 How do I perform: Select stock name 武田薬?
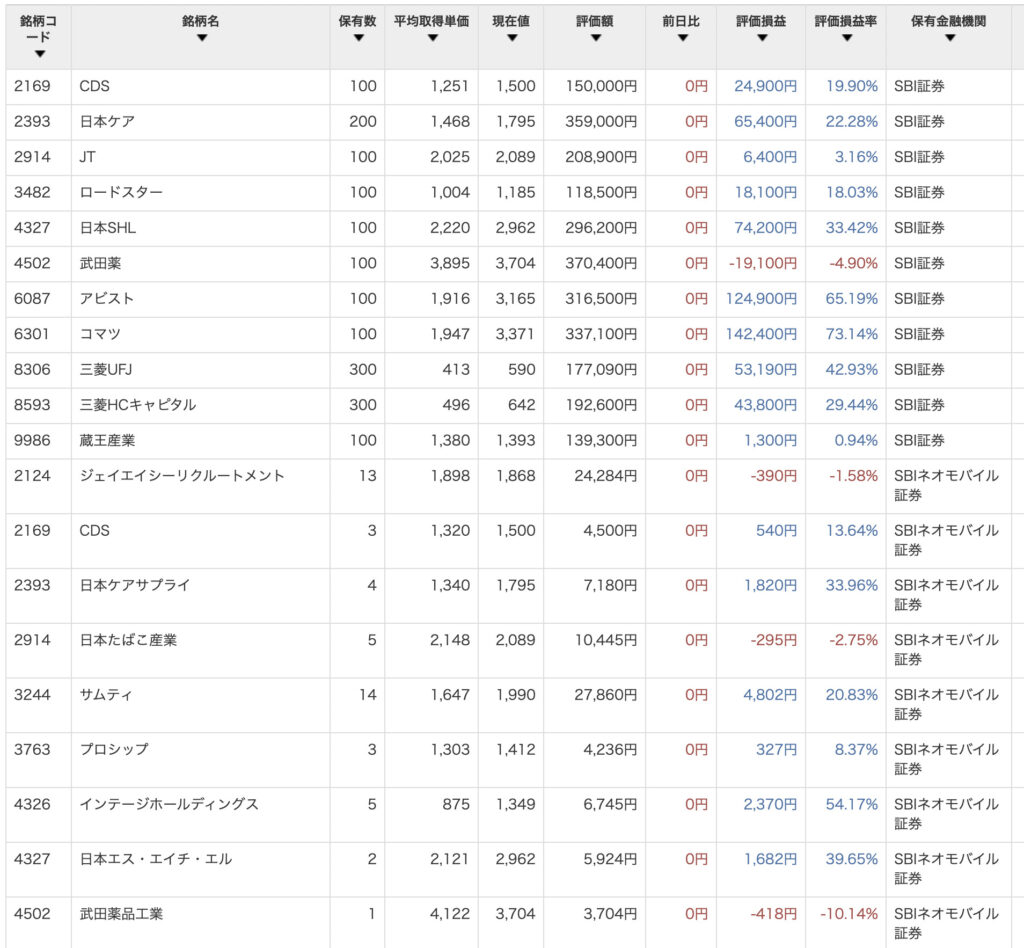coord(100,263)
